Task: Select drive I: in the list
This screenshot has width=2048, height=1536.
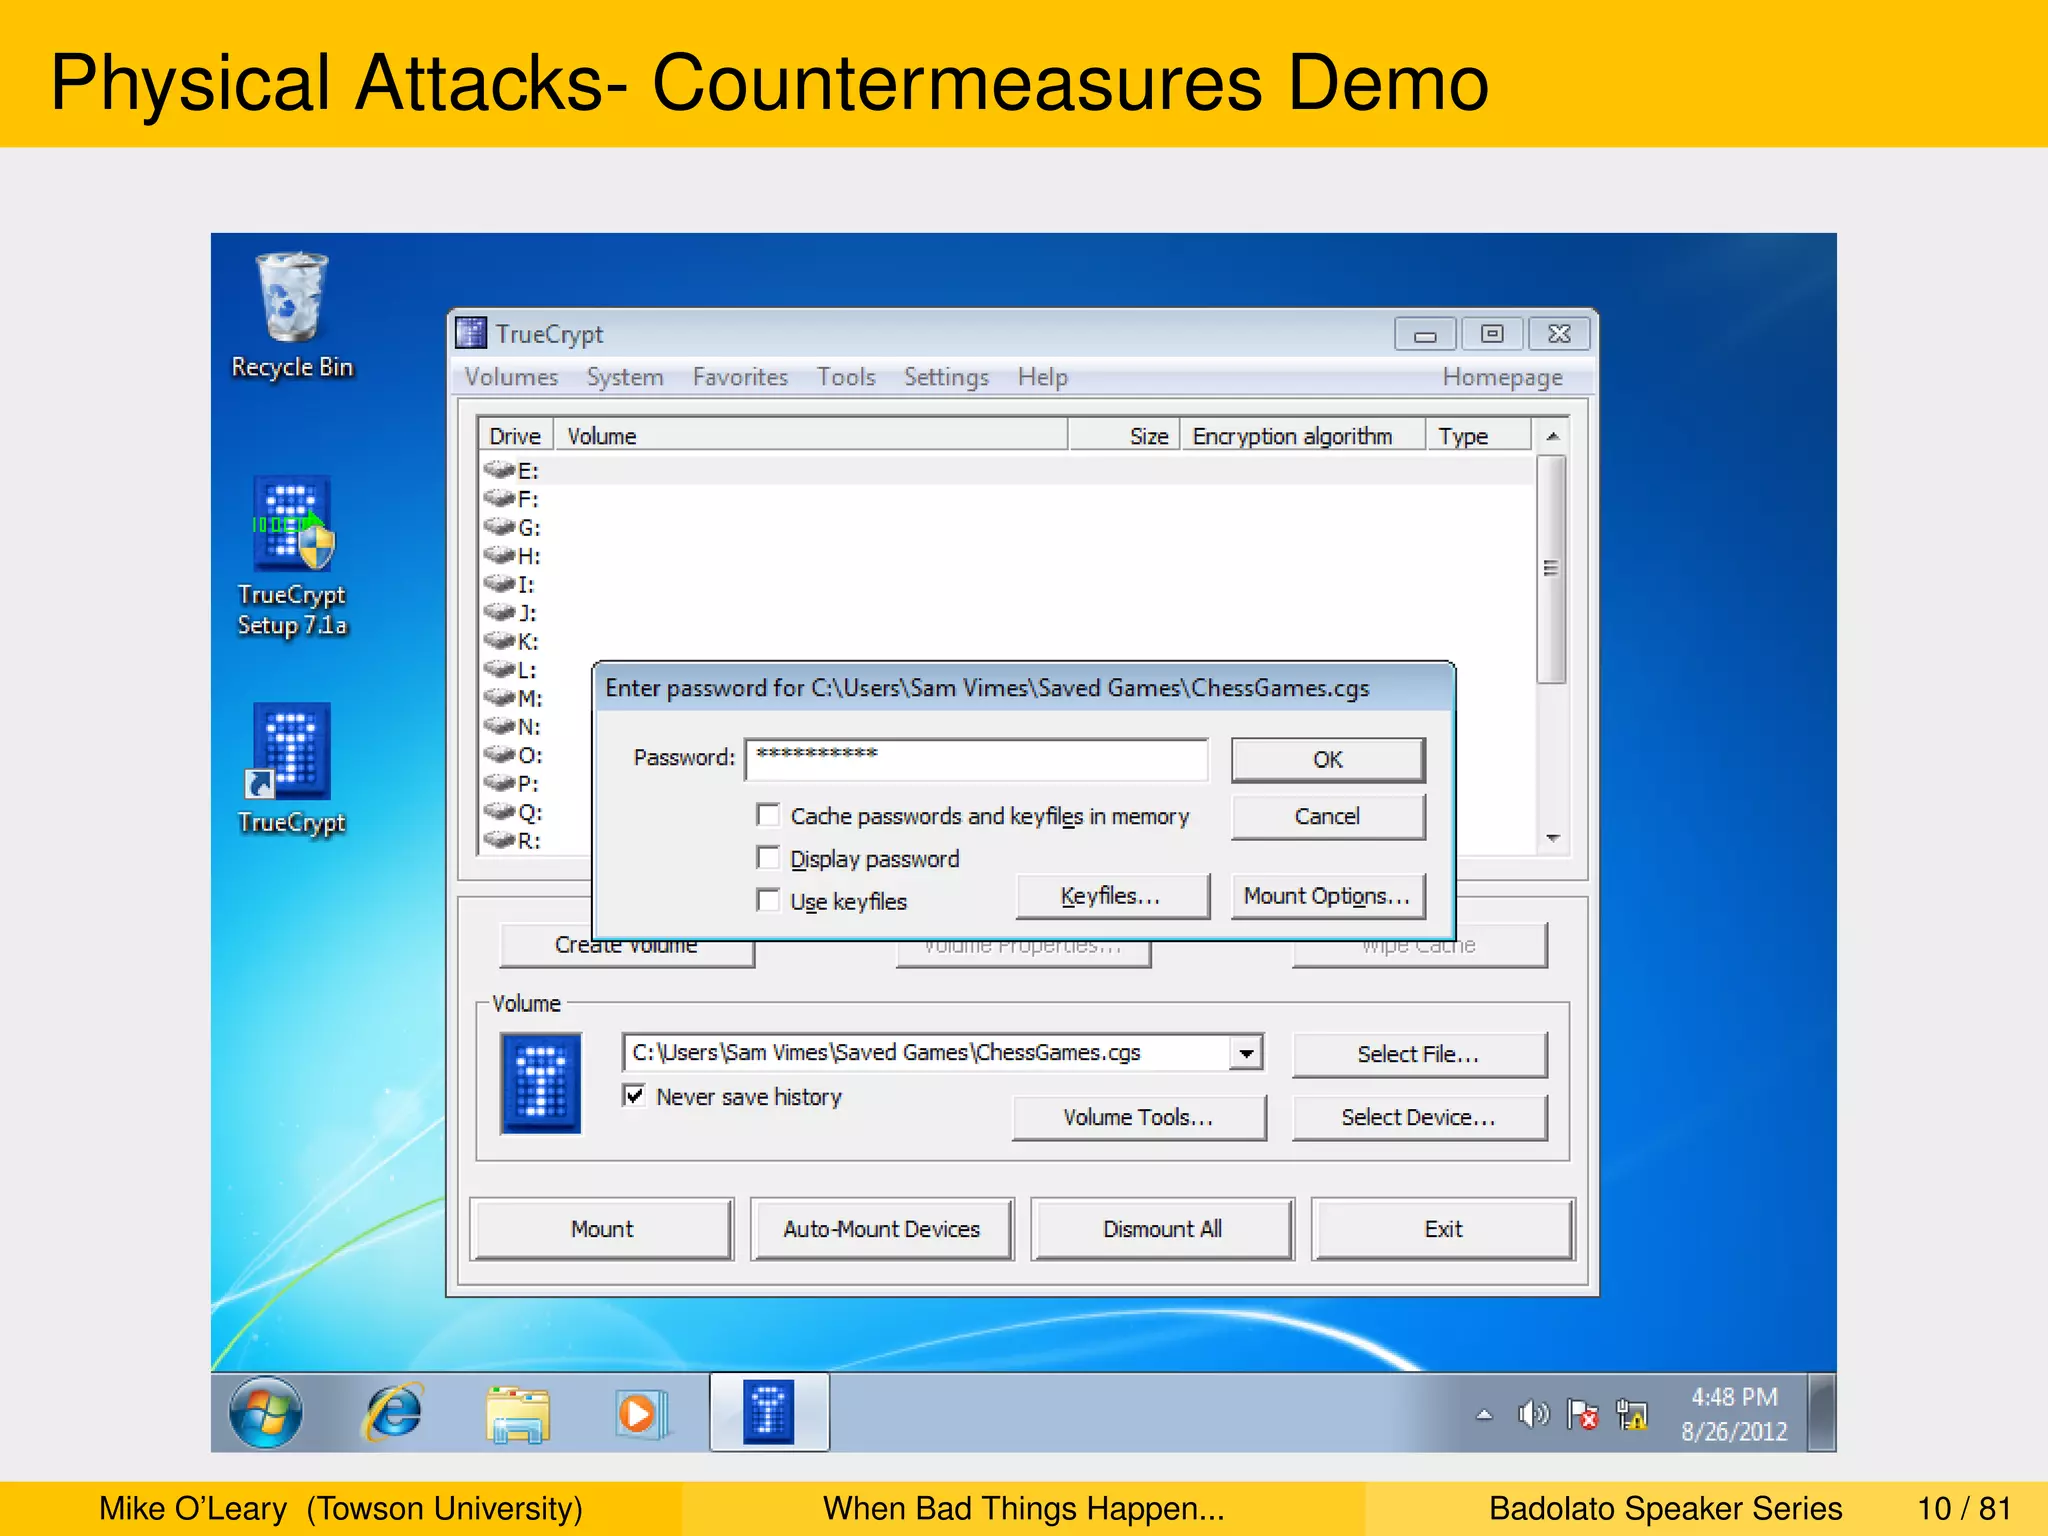Action: click(1005, 584)
